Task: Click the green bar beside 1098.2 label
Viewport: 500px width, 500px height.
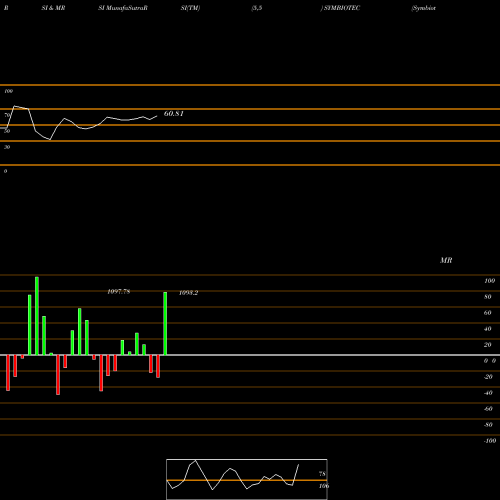Action: [165, 323]
